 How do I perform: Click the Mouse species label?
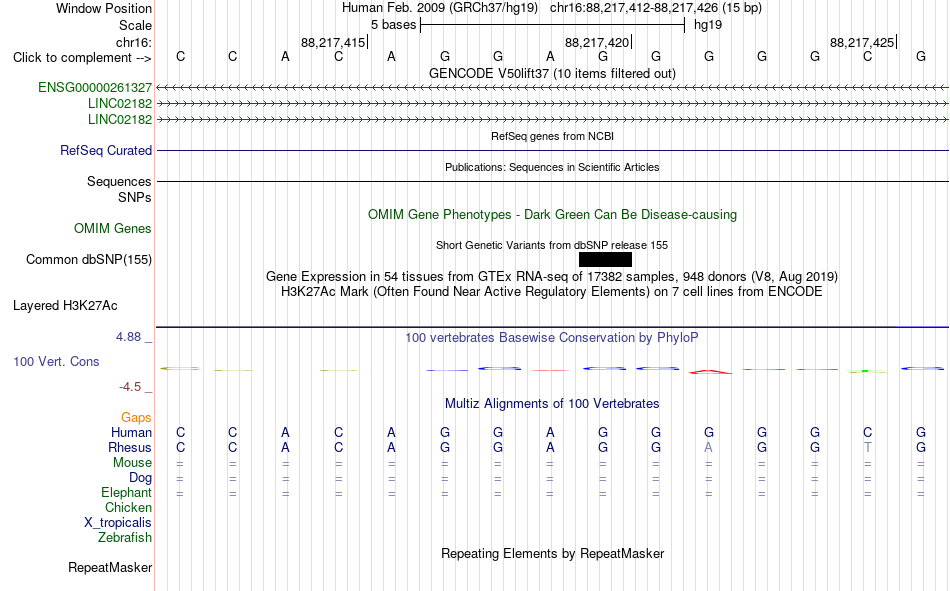pos(132,462)
